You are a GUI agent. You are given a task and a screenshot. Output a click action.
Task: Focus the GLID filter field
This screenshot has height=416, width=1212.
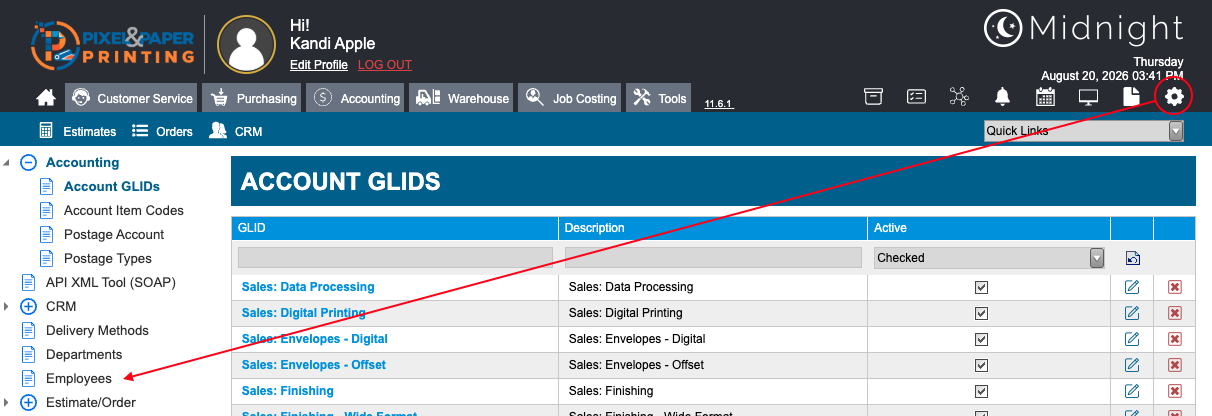coord(395,258)
